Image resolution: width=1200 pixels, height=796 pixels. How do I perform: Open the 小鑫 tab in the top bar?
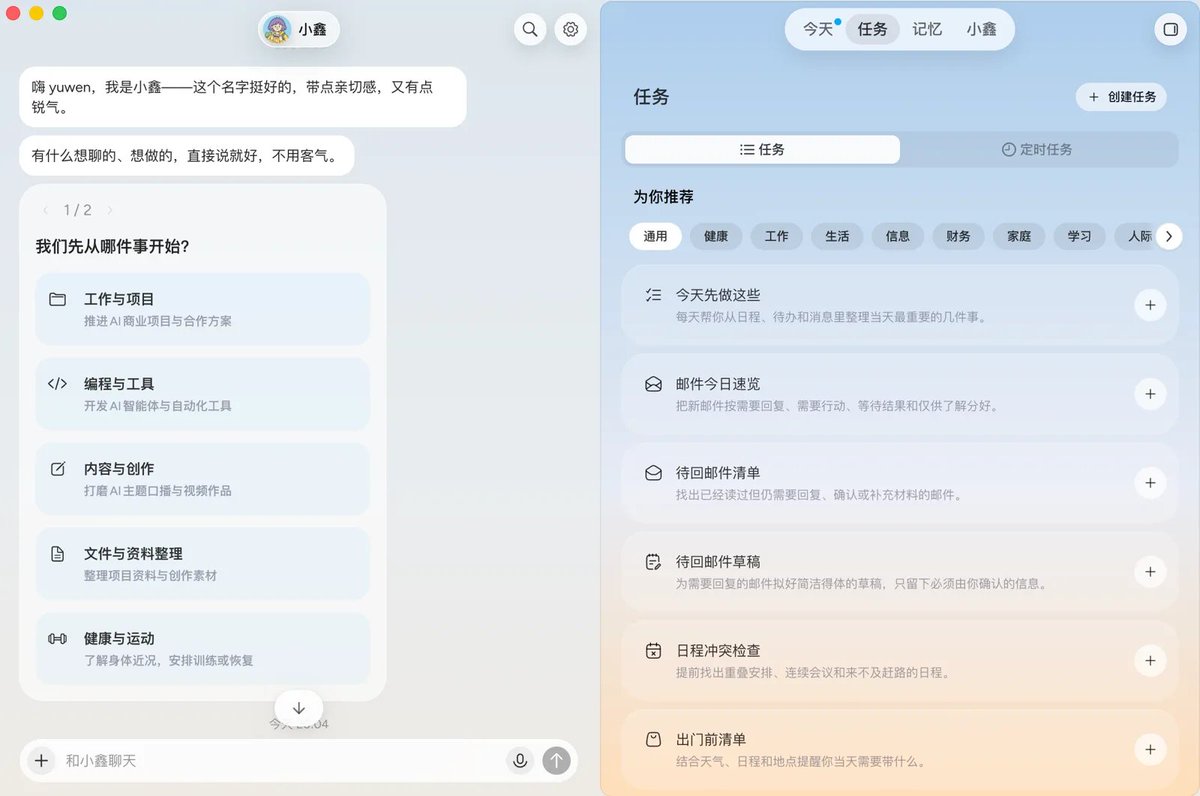(981, 30)
